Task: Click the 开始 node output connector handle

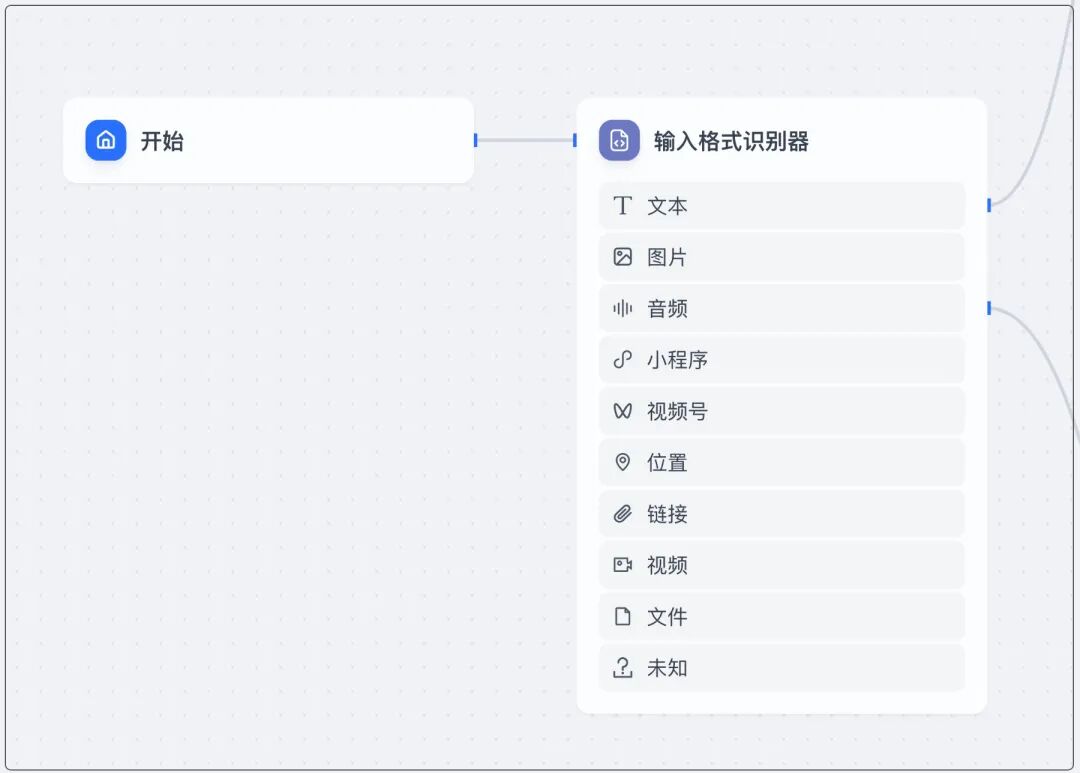Action: (475, 141)
